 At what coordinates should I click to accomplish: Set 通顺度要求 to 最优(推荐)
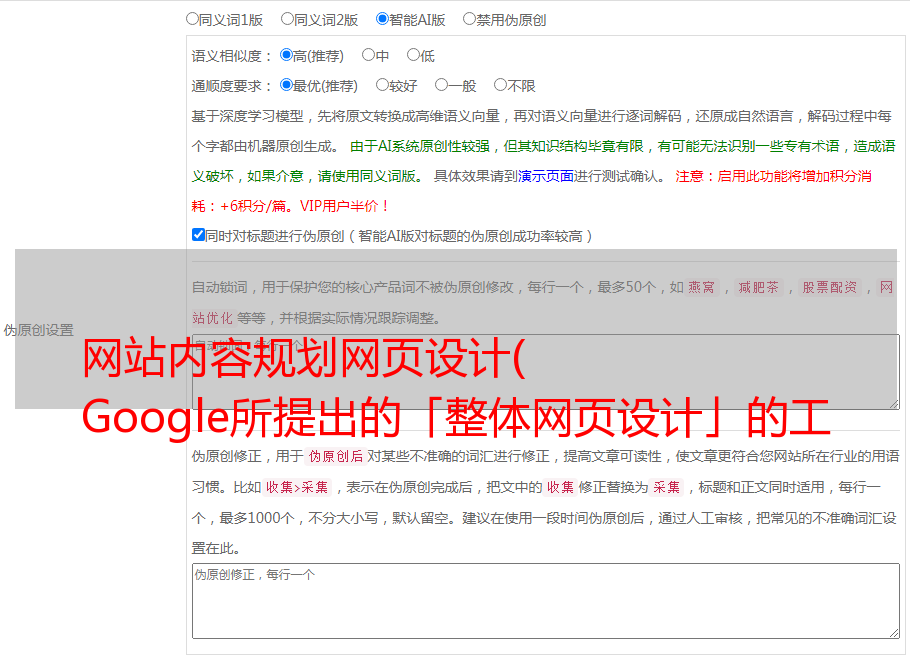point(286,85)
